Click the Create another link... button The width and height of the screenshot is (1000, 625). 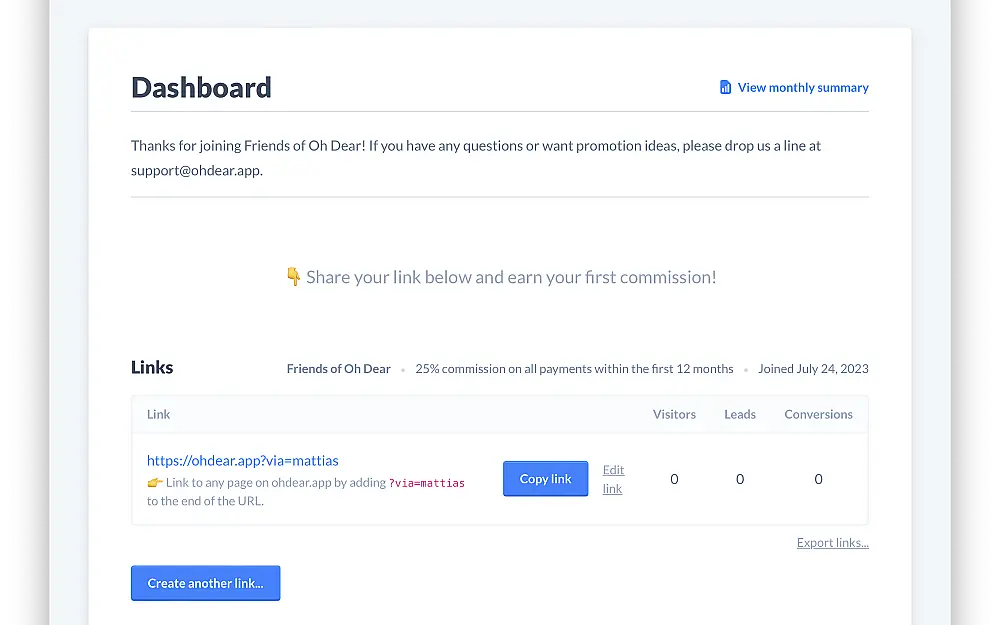click(x=205, y=583)
